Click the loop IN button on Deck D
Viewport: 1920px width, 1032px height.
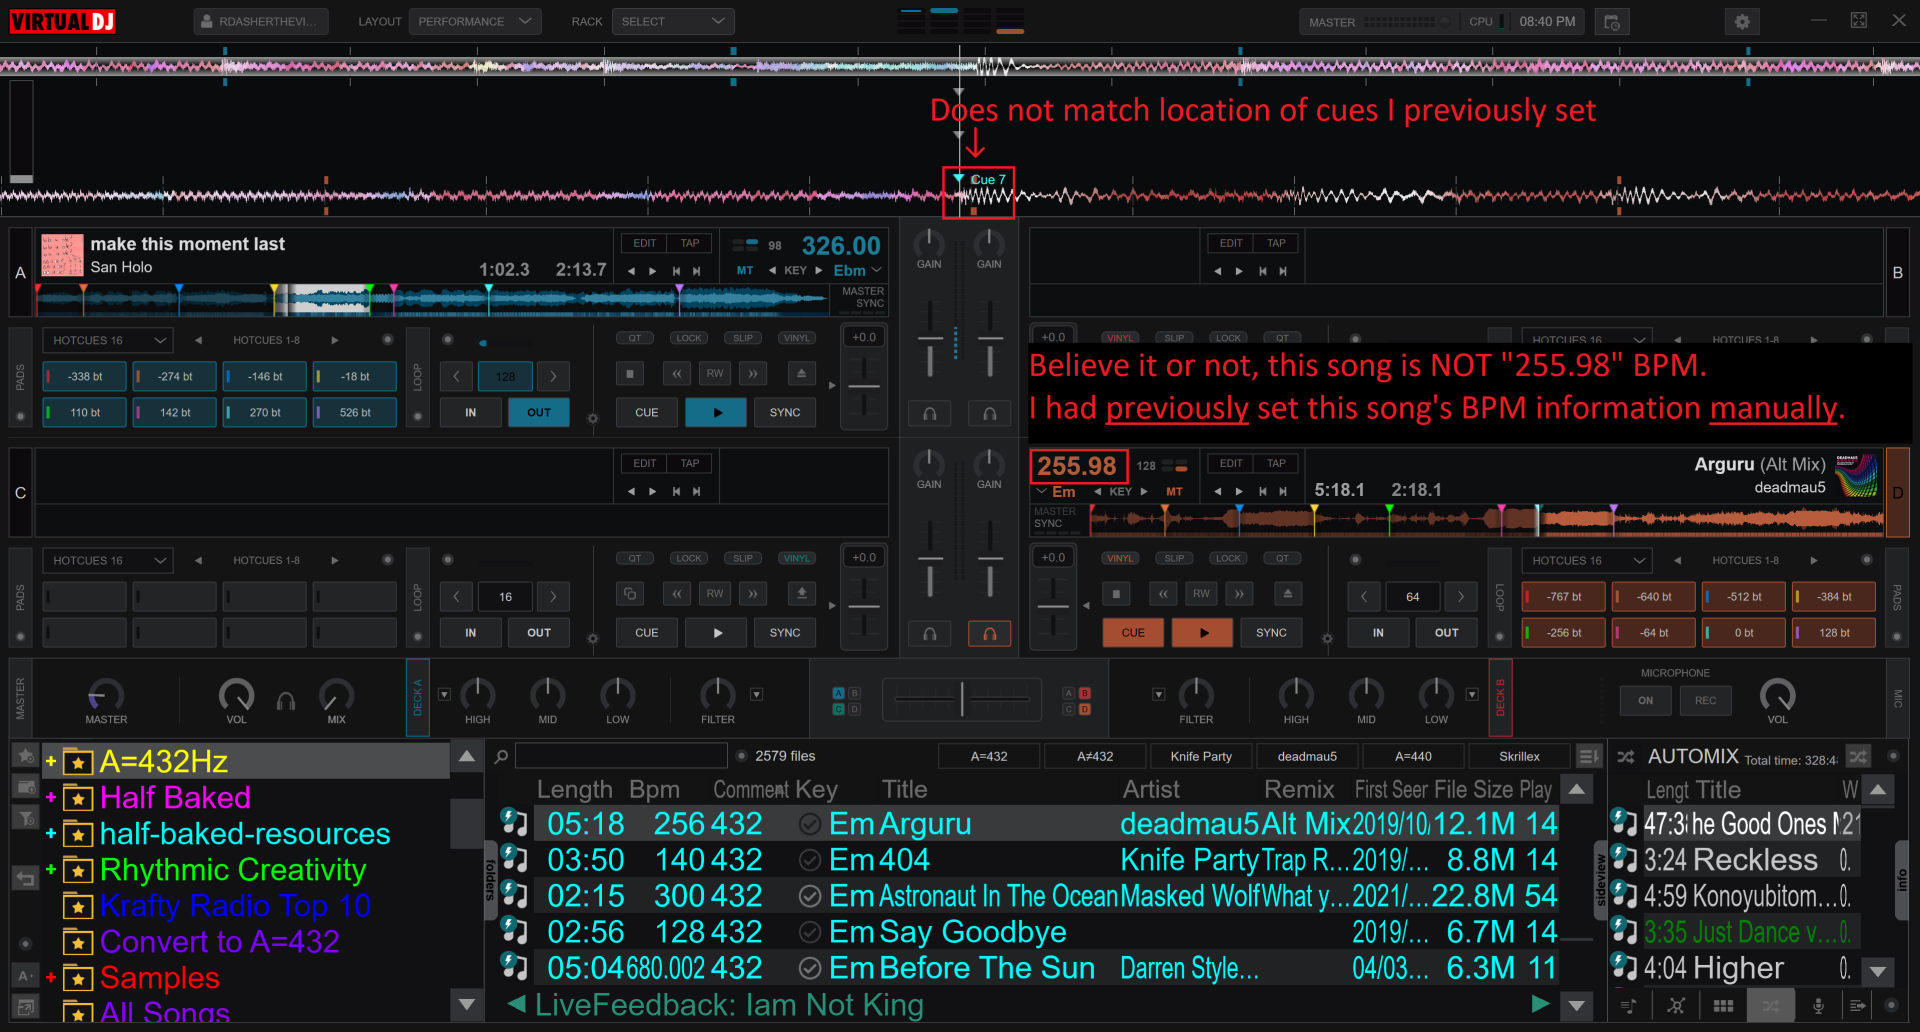(1378, 632)
